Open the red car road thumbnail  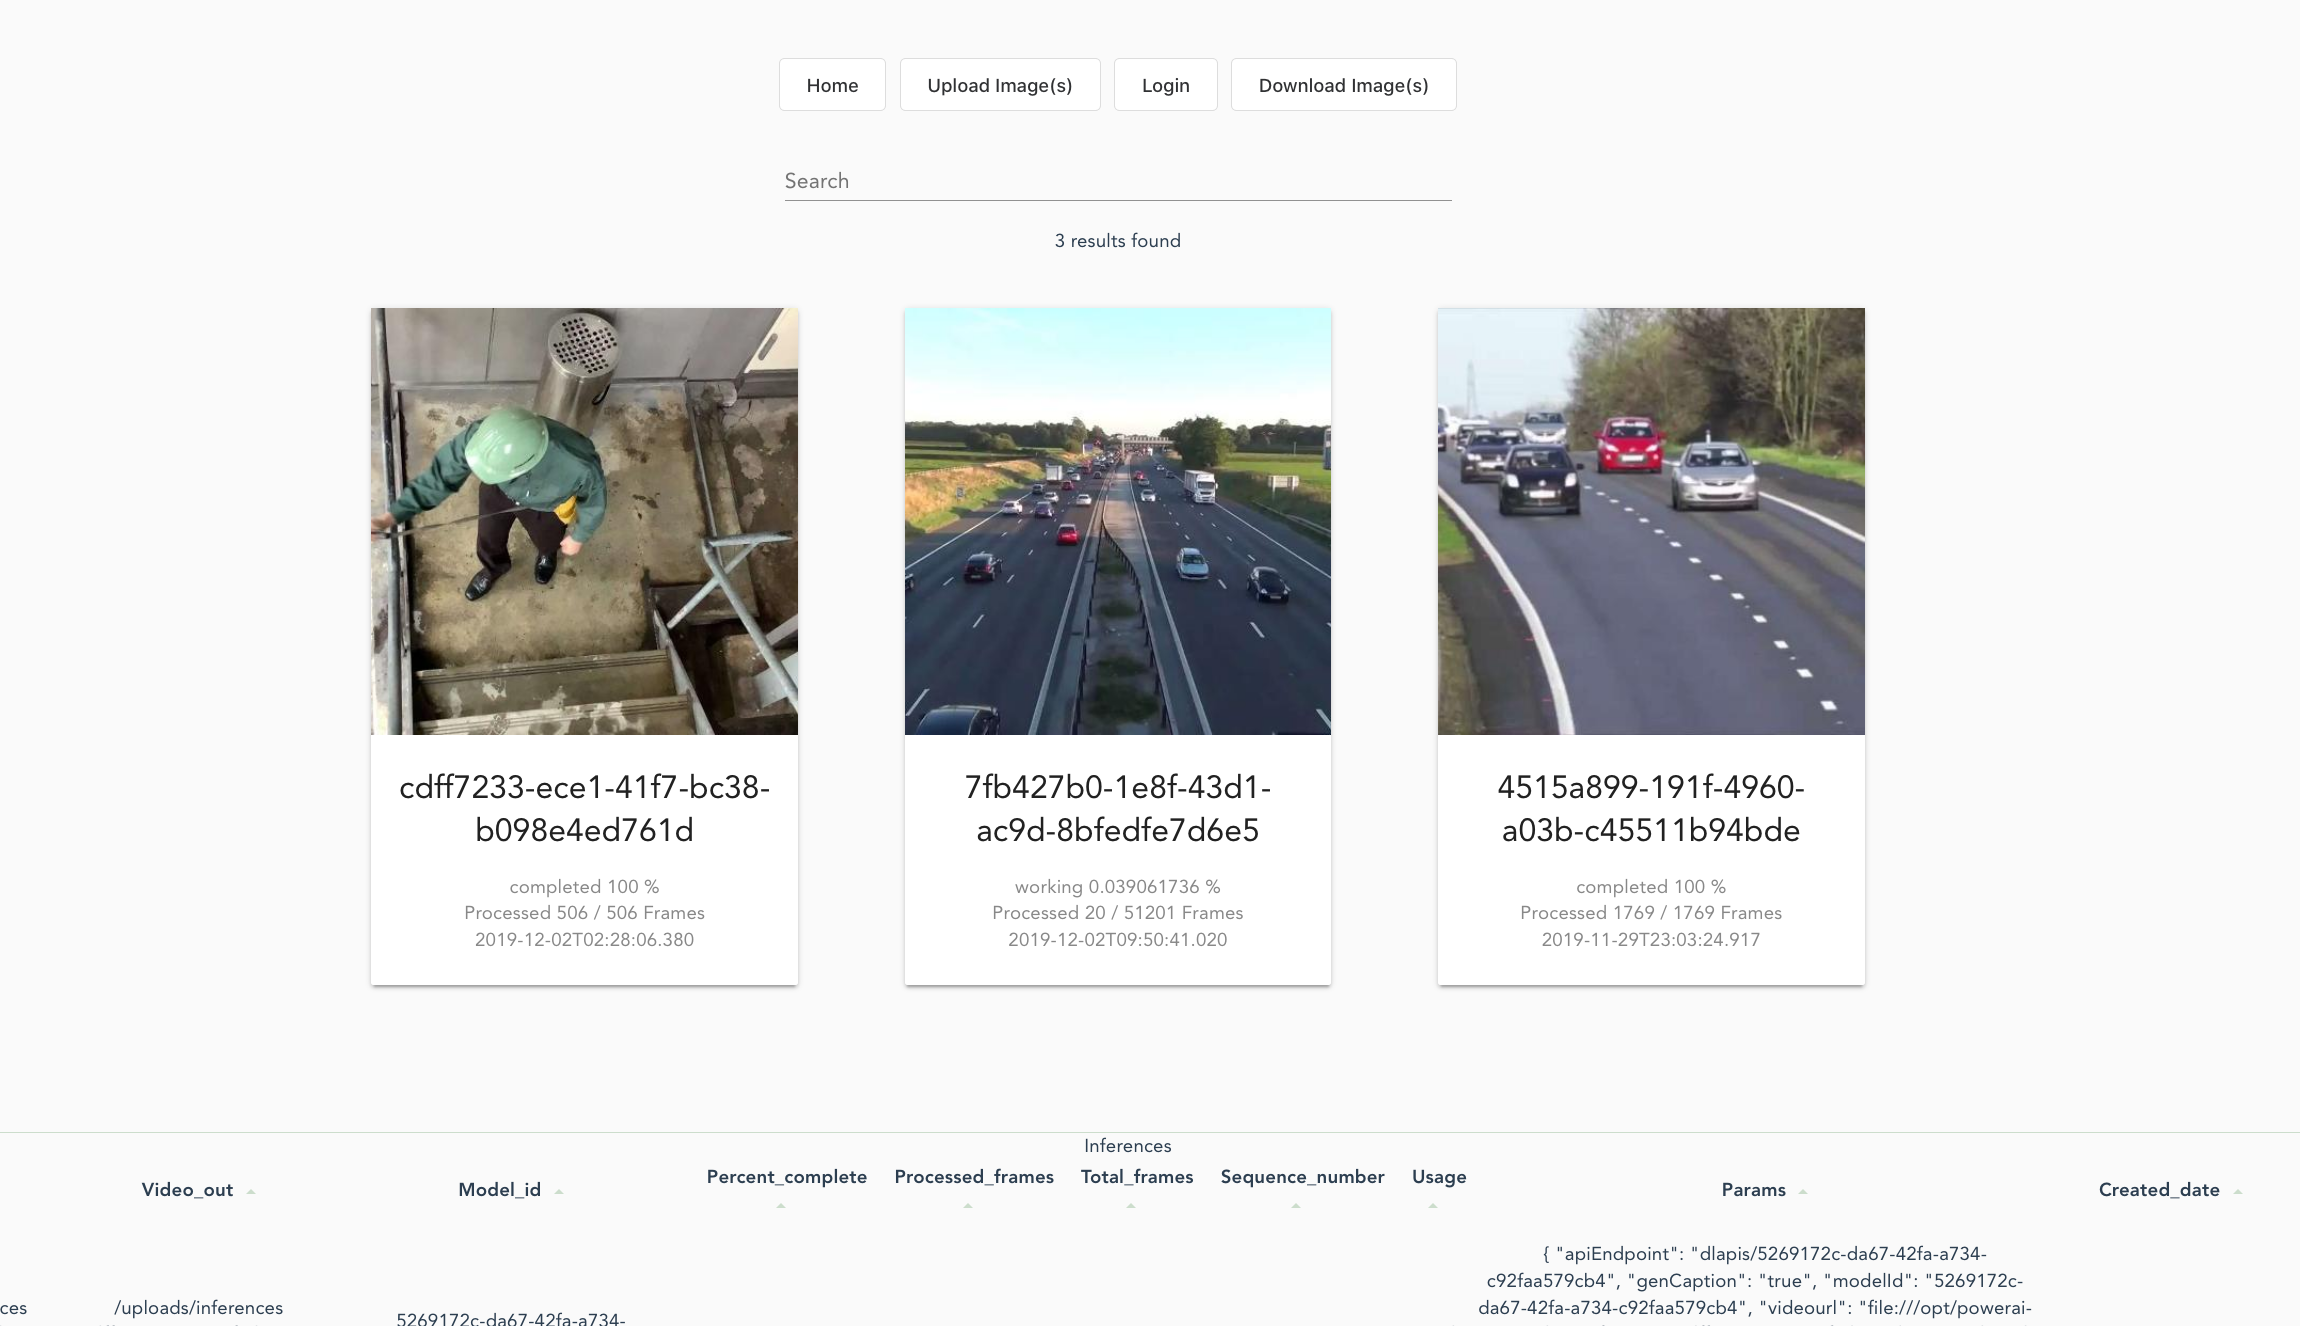(1650, 521)
